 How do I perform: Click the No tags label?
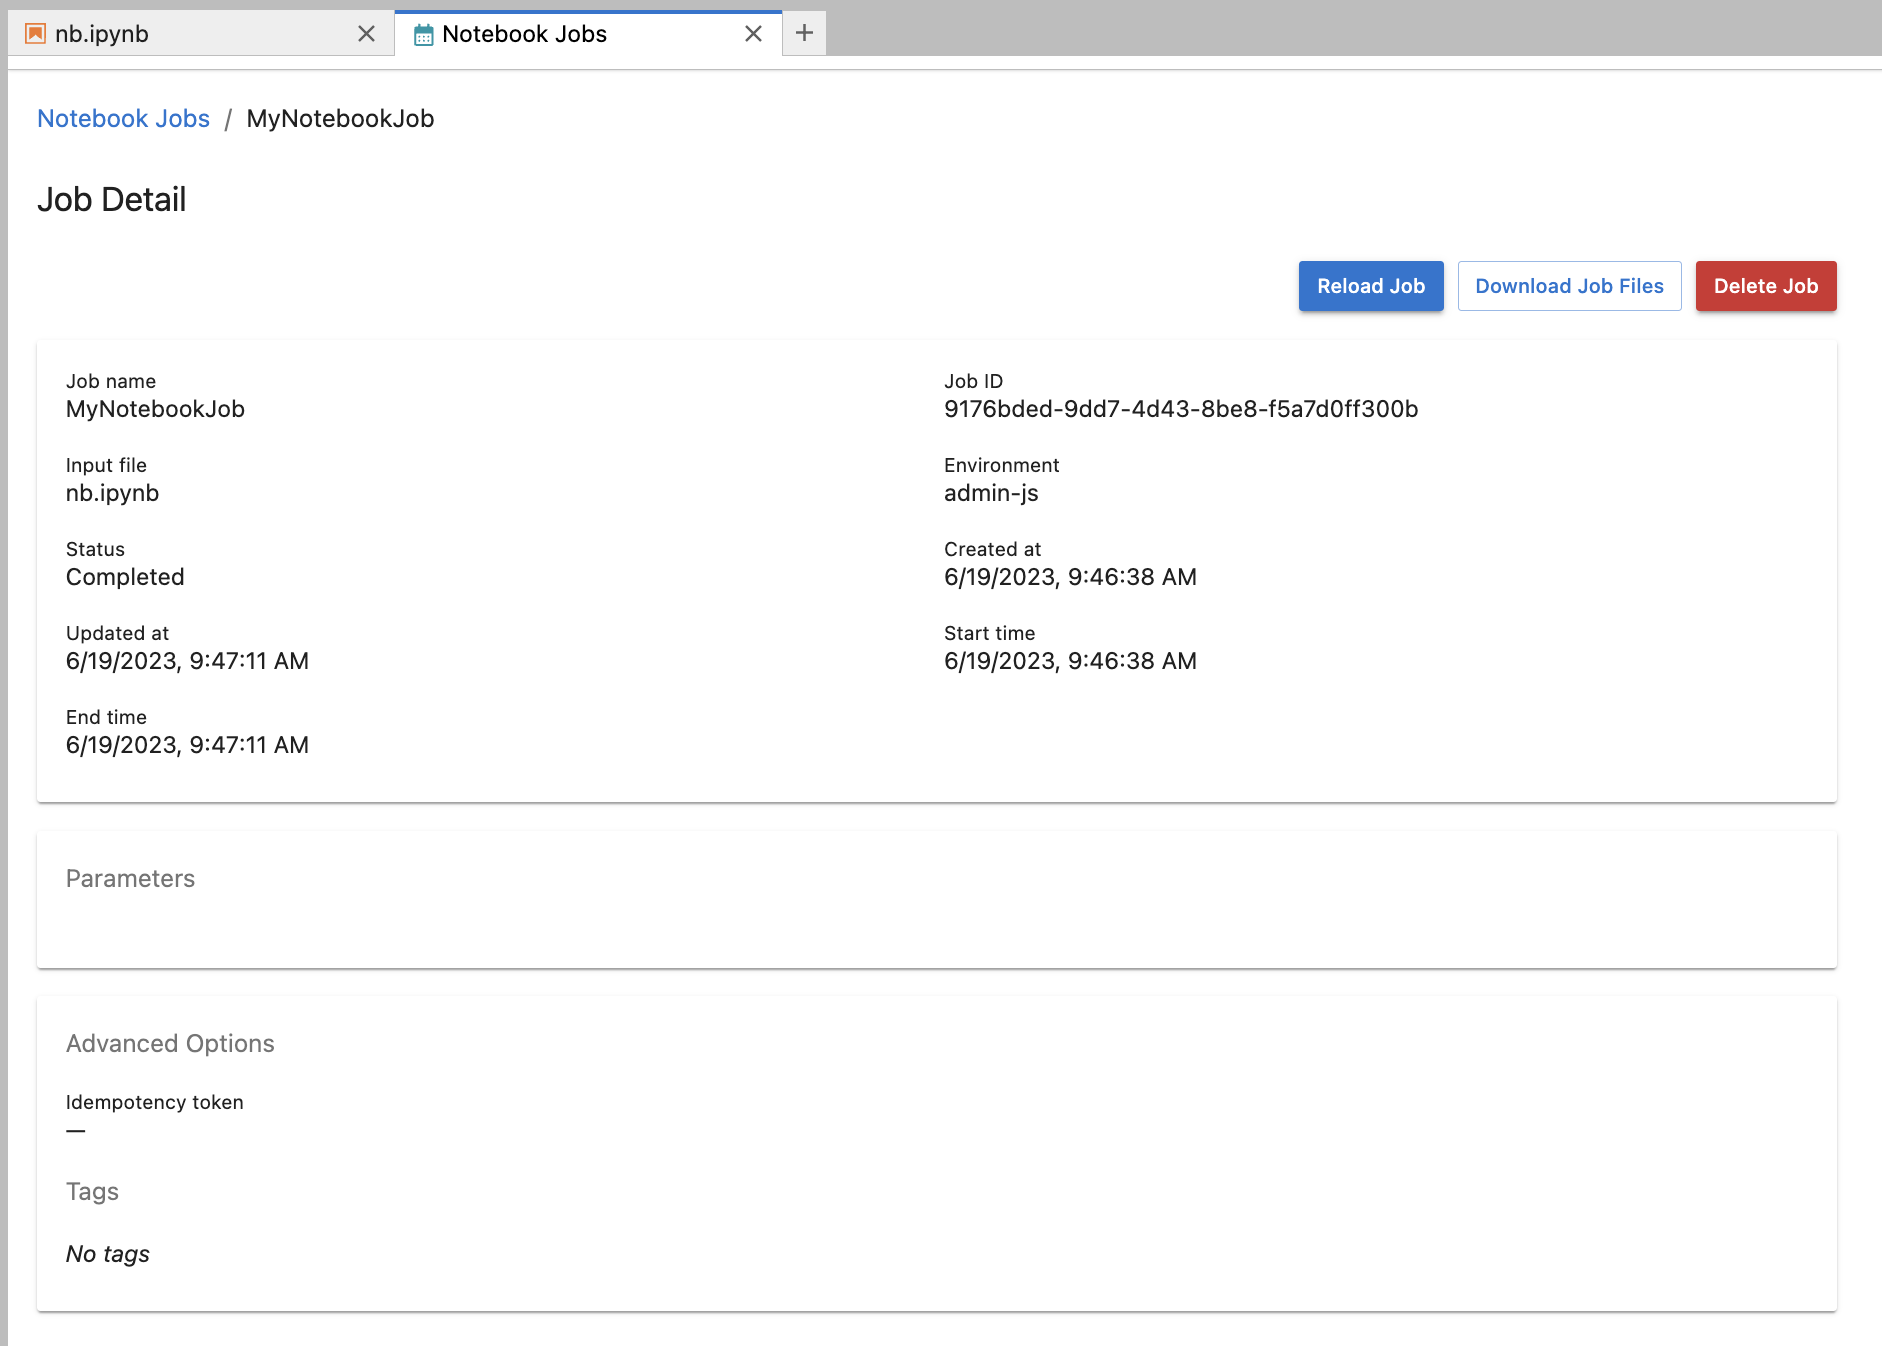(x=107, y=1253)
